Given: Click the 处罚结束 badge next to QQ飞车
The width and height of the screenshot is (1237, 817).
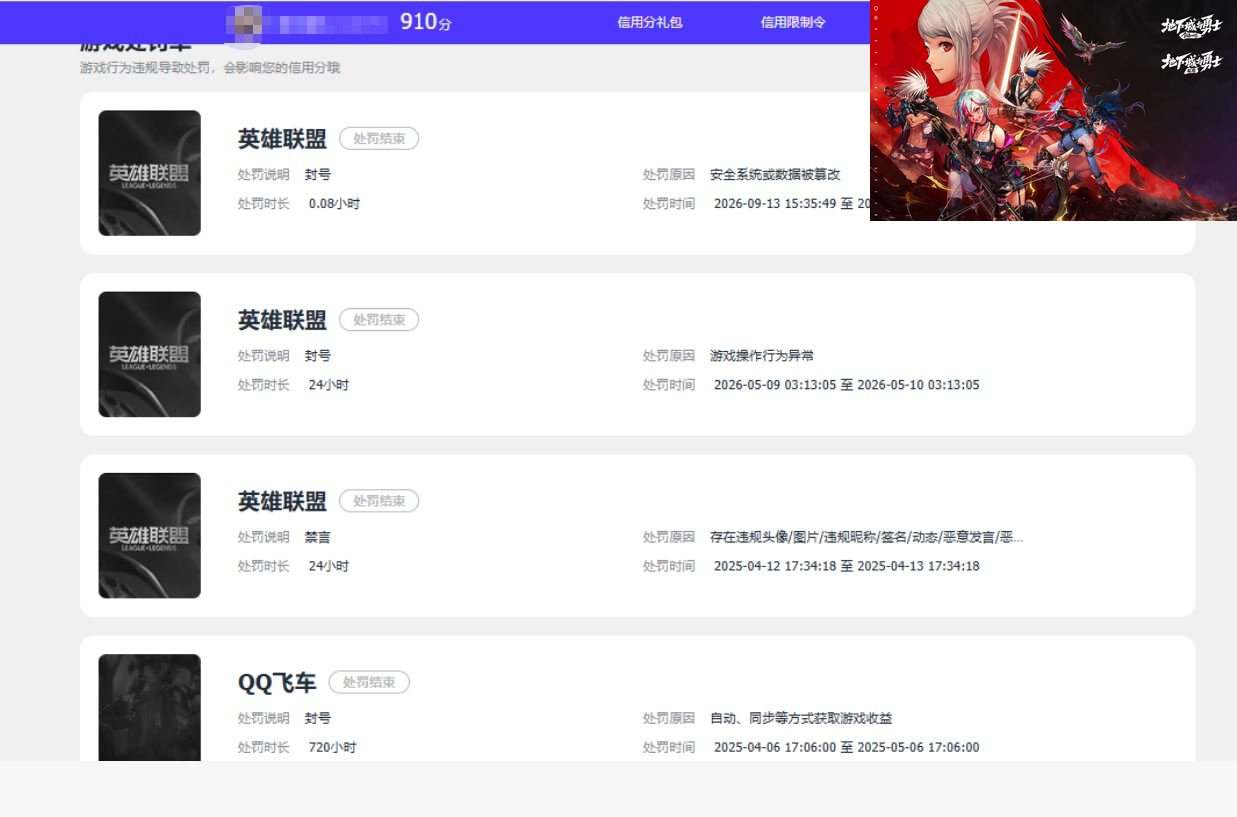Looking at the screenshot, I should 369,682.
